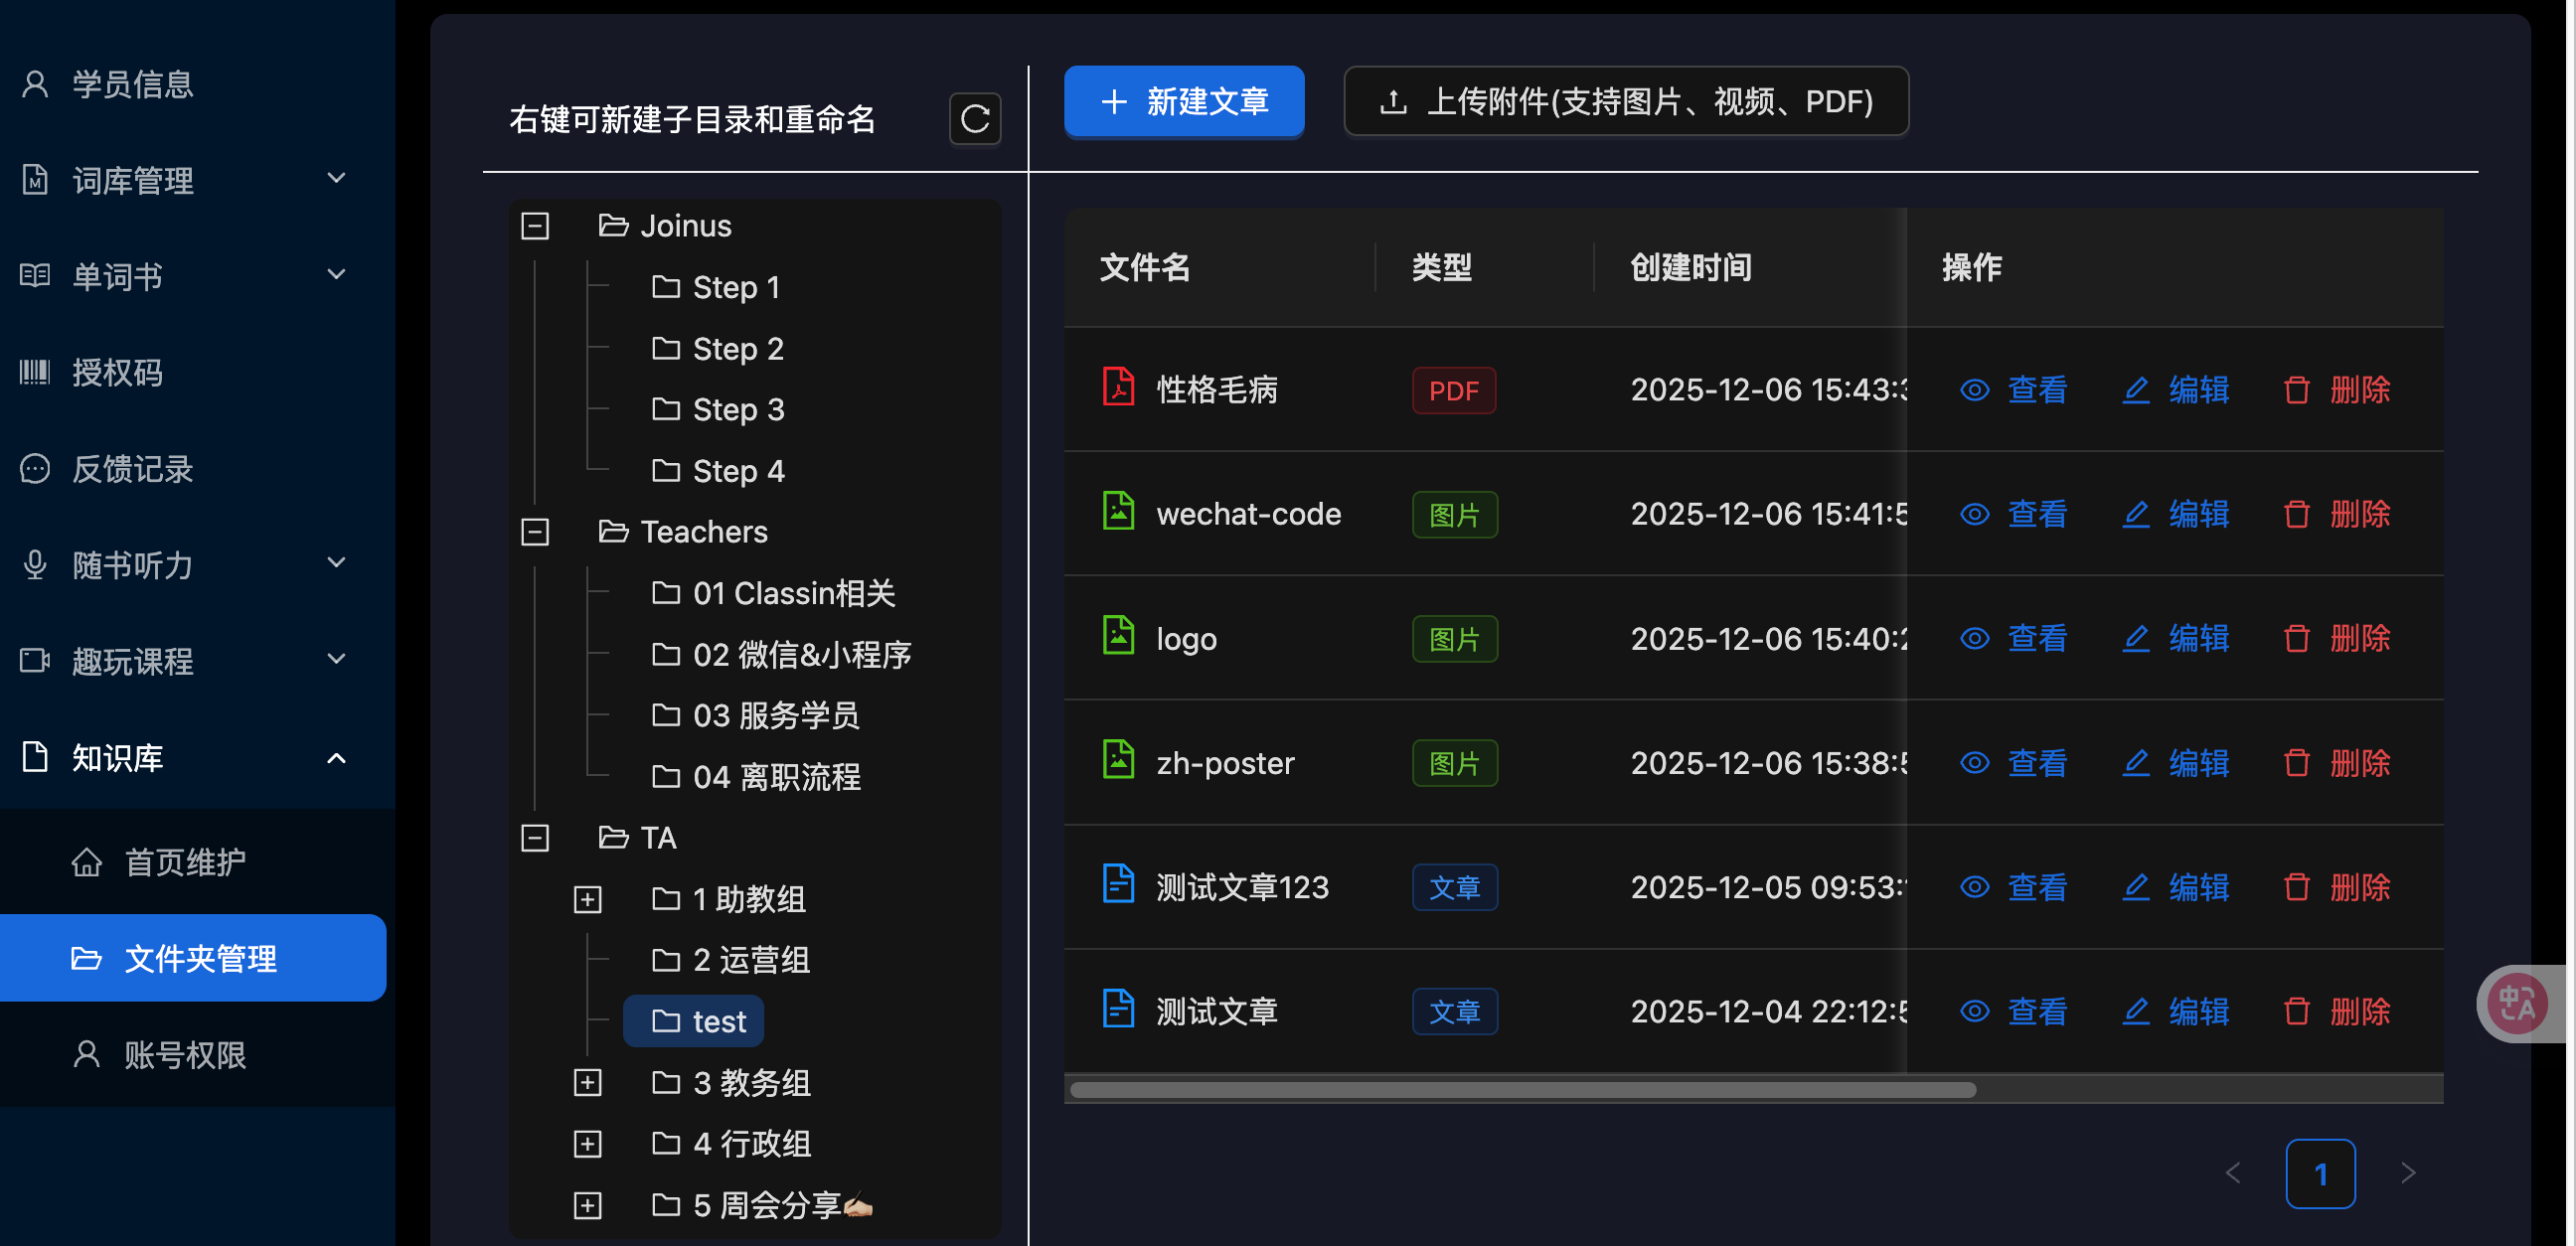Open 授权码 from the sidebar
2576x1246 pixels.
(117, 373)
